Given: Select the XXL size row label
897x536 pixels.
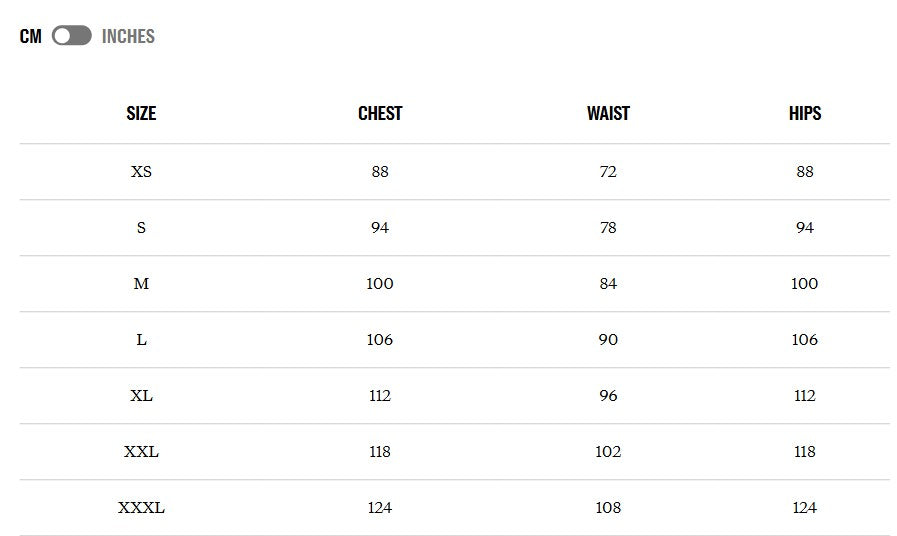Looking at the screenshot, I should (x=141, y=452).
